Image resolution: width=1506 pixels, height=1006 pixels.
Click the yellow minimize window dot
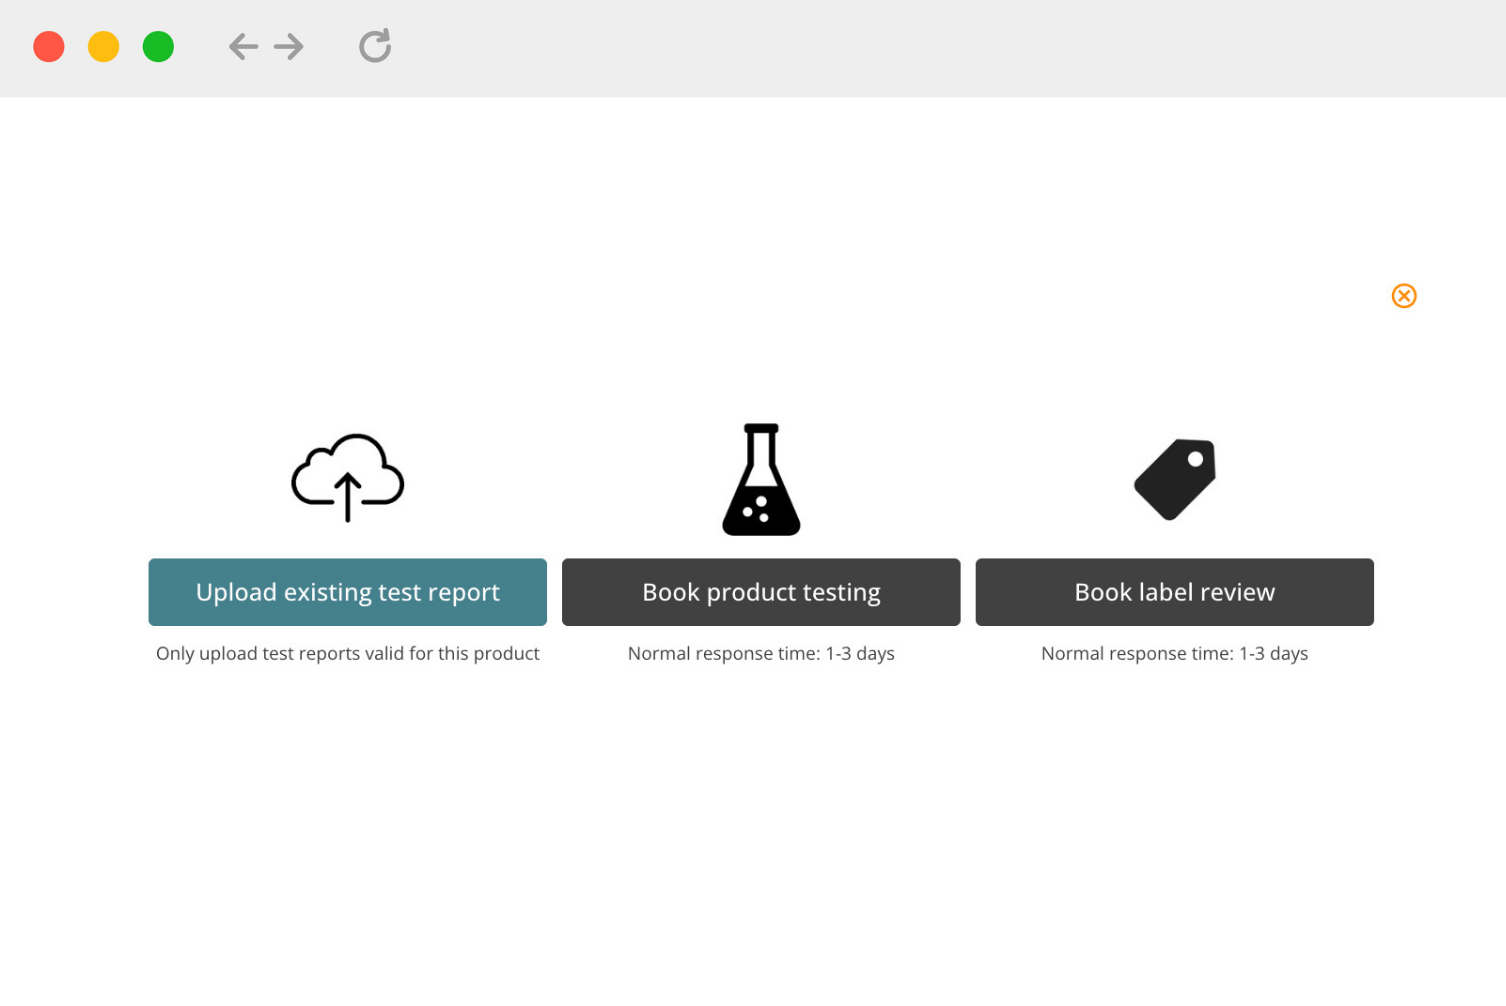tap(104, 47)
